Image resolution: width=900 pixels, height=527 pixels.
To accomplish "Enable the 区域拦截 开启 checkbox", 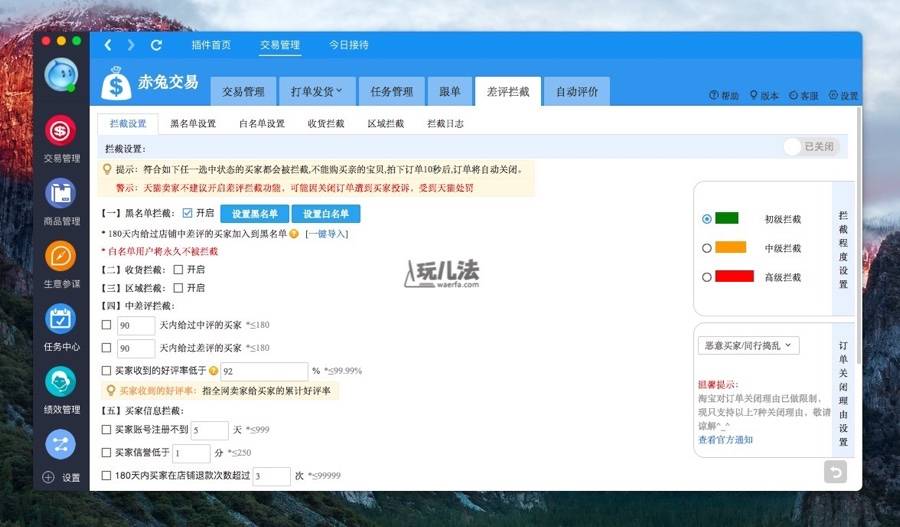I will tap(178, 287).
